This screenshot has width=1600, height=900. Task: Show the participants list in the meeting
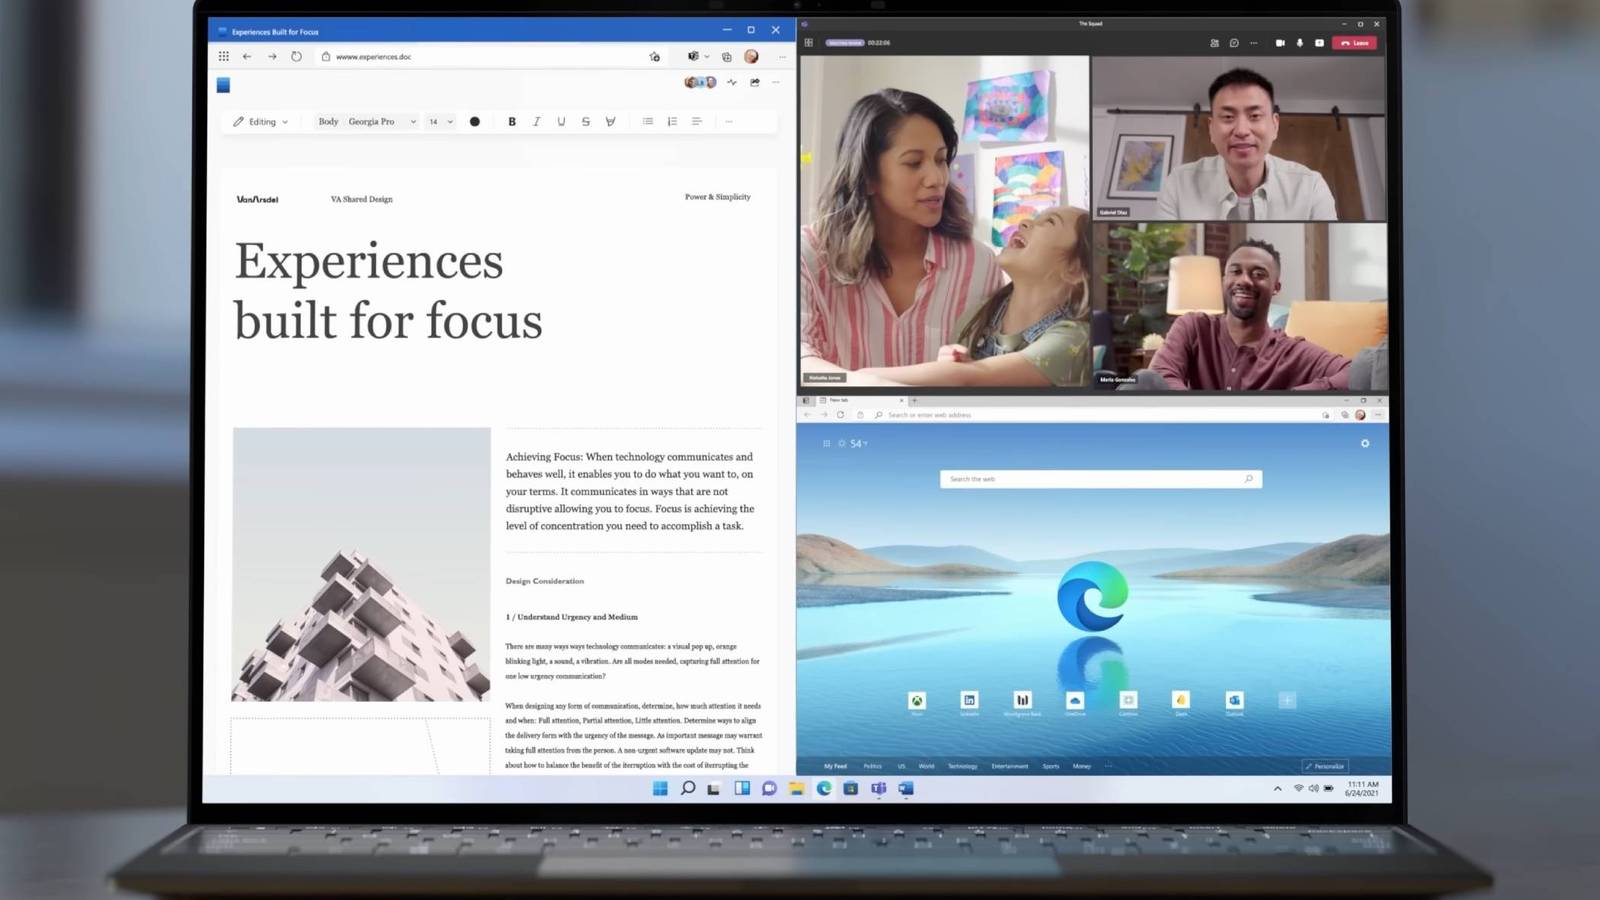pos(1214,43)
